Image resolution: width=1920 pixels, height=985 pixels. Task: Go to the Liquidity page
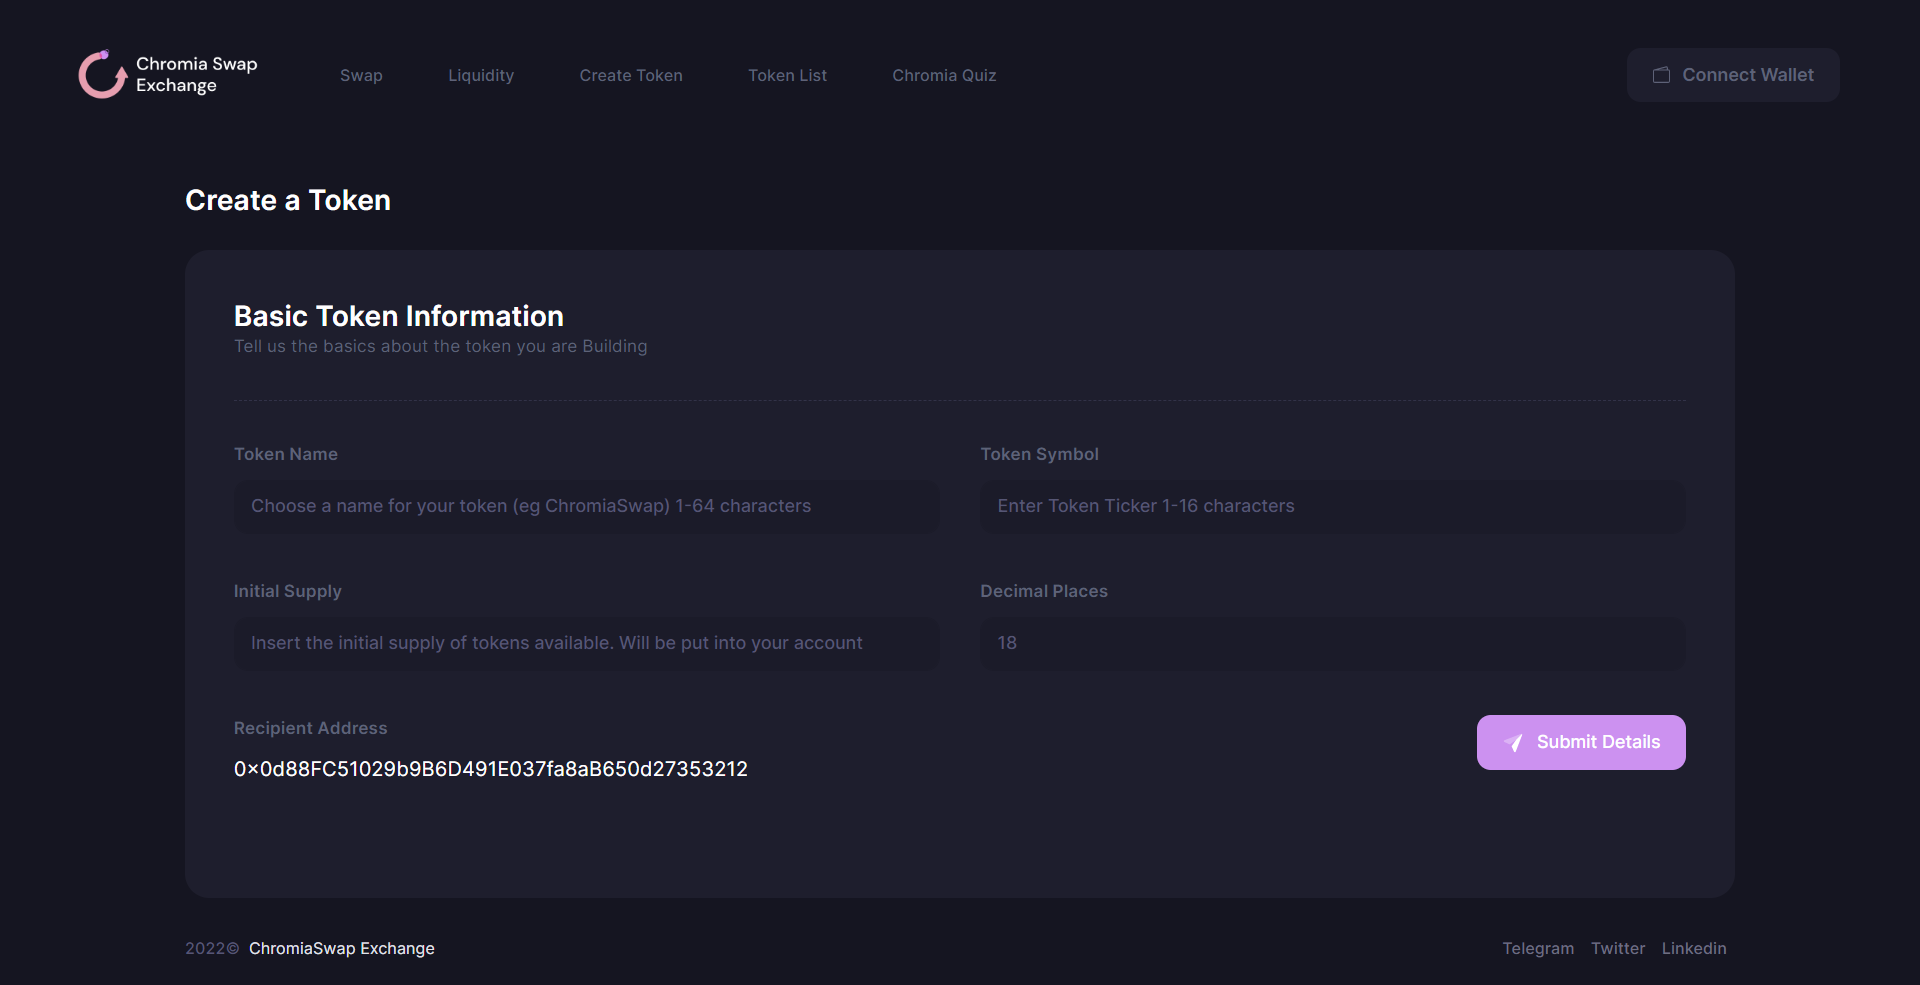pos(481,75)
